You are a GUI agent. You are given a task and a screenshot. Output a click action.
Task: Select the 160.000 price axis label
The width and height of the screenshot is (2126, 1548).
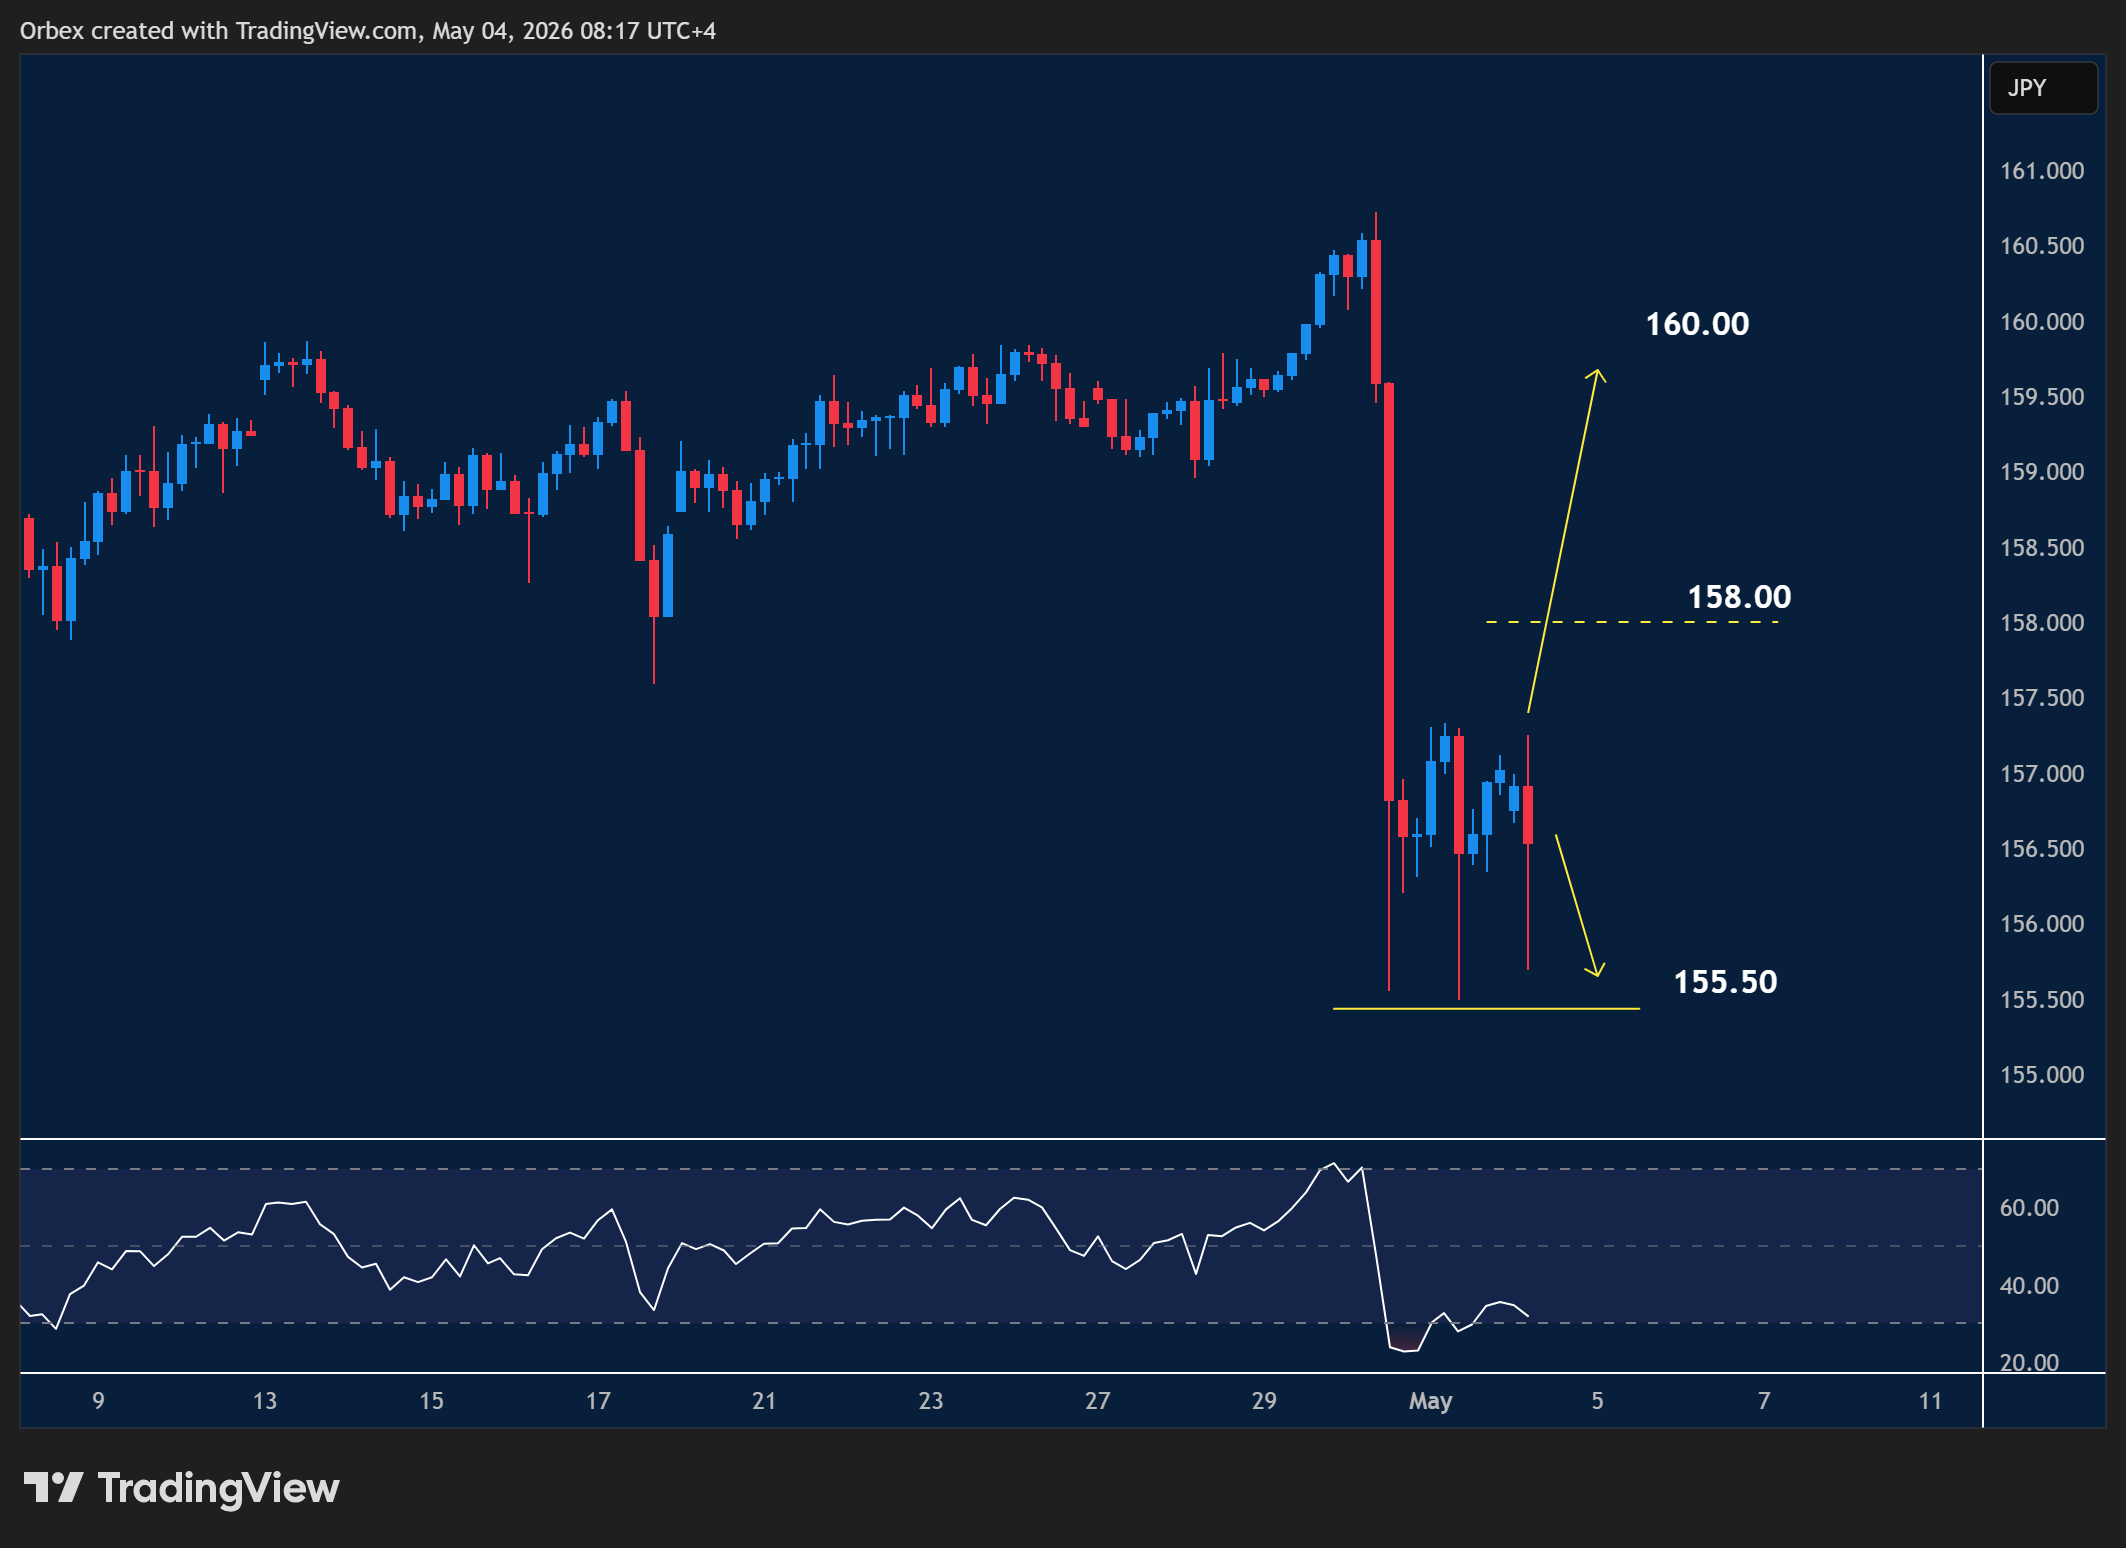pyautogui.click(x=2042, y=322)
